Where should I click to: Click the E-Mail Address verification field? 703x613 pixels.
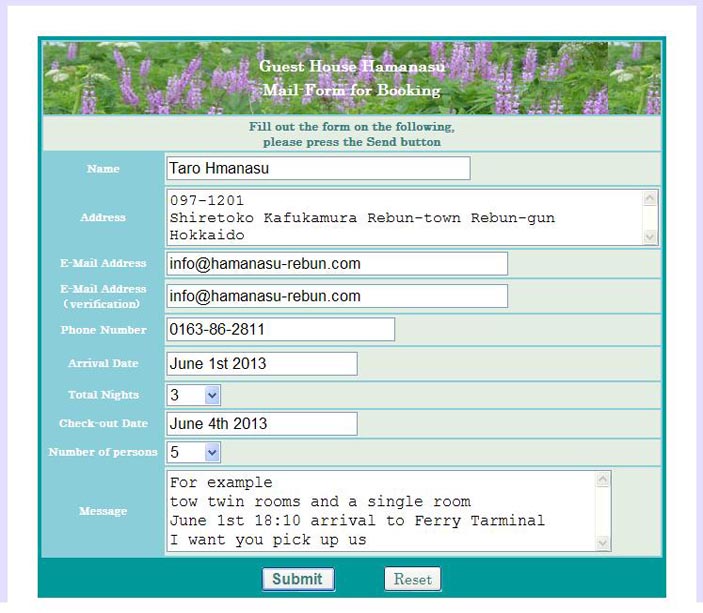point(337,296)
